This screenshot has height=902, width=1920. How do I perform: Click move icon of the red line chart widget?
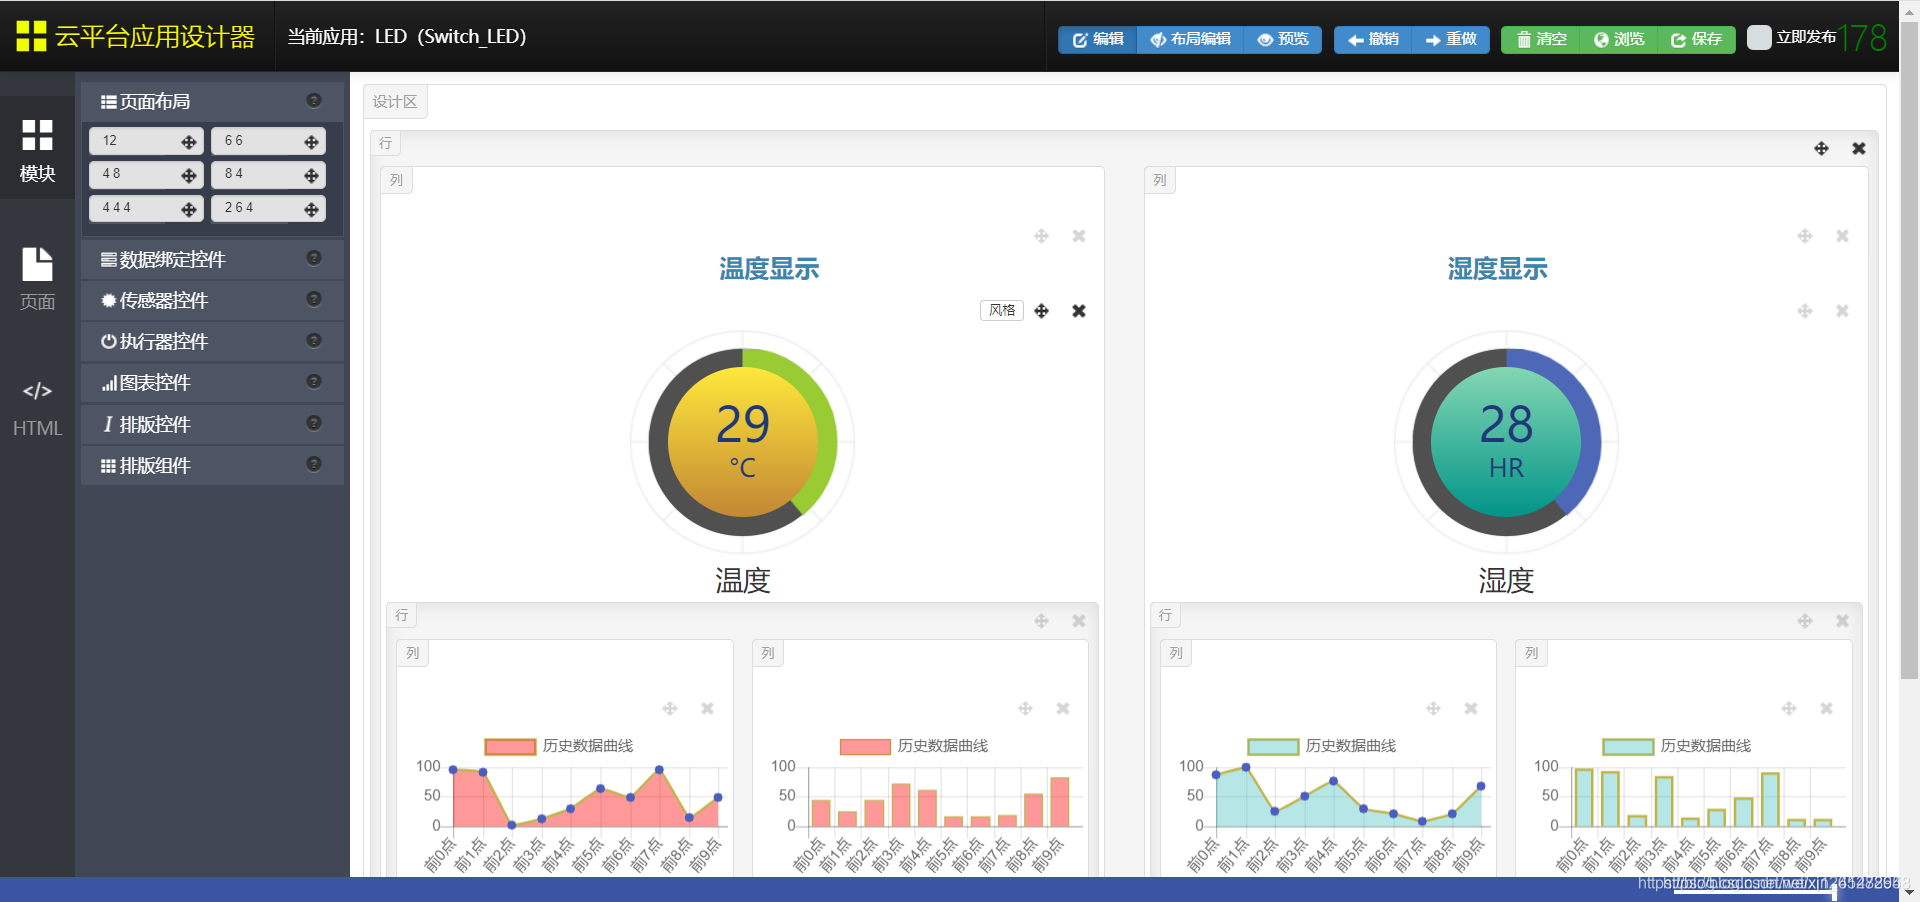click(x=670, y=708)
